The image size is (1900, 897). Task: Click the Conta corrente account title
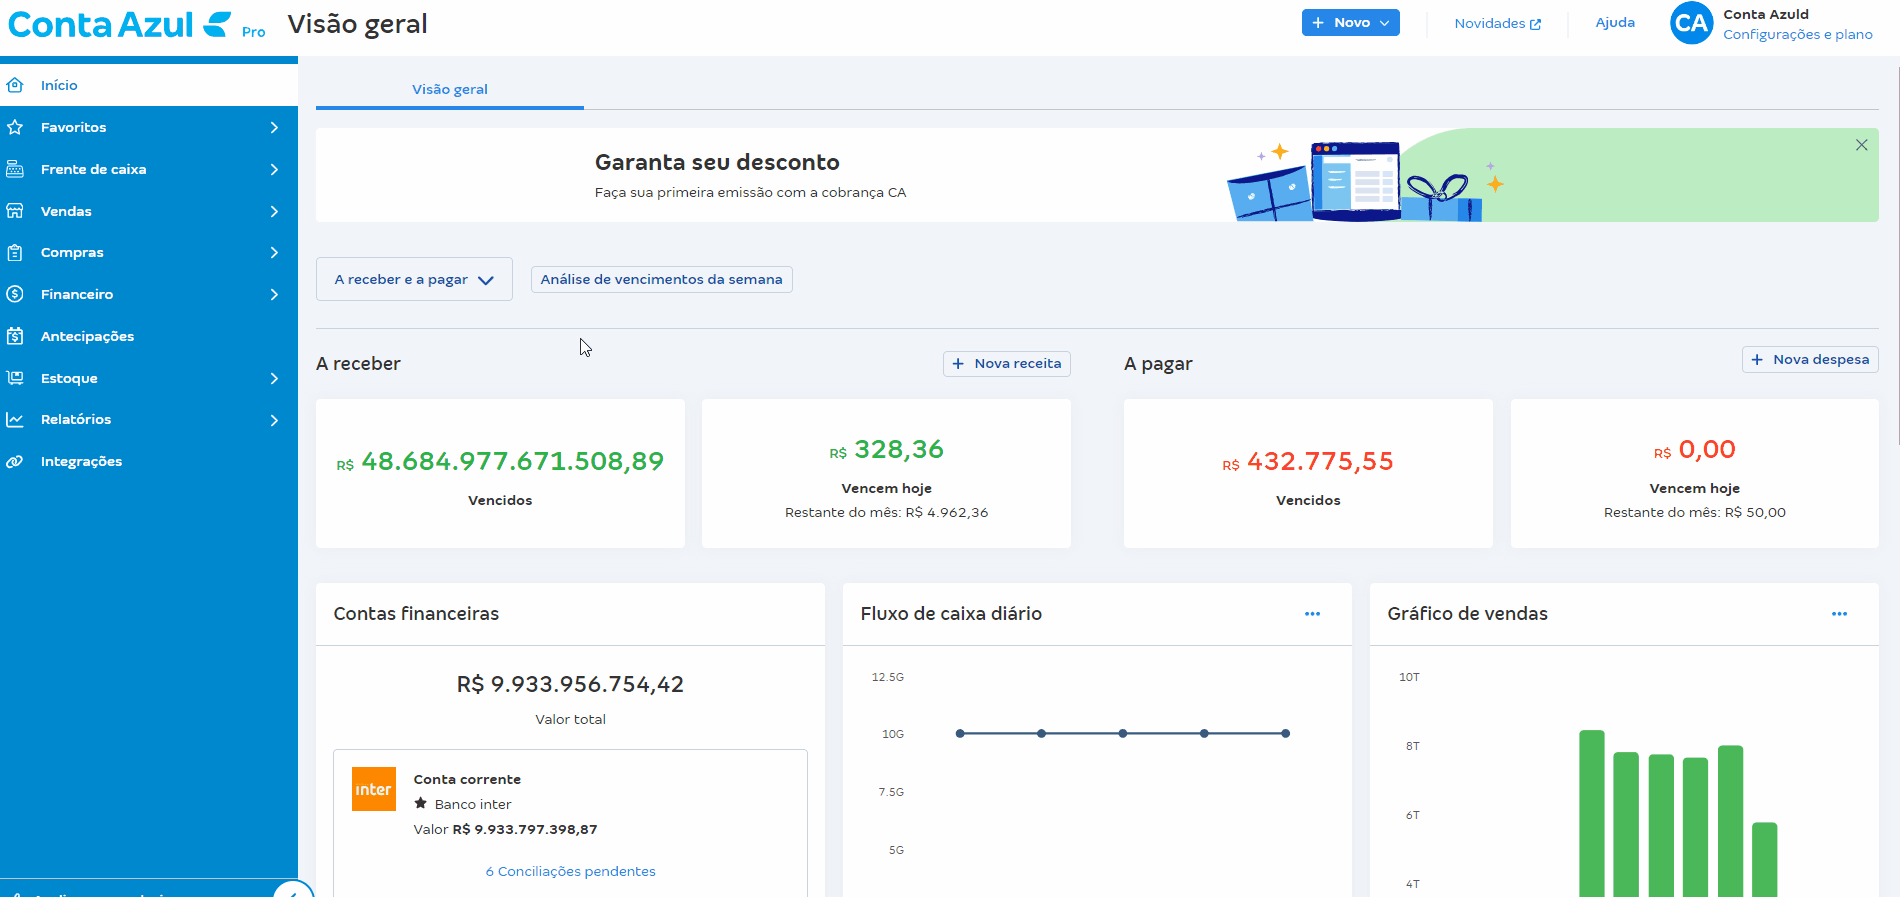(x=467, y=779)
